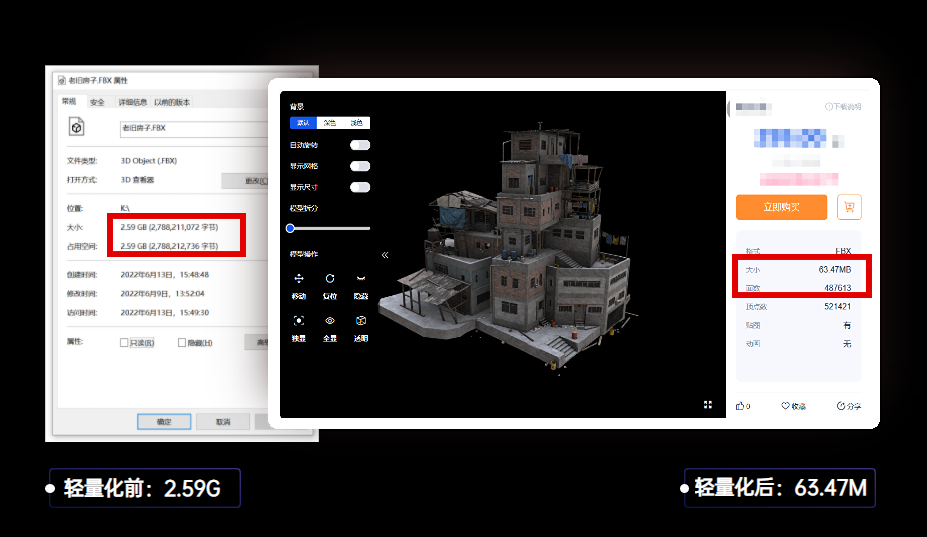Toggle the 显示网格 show grid switch

click(360, 166)
